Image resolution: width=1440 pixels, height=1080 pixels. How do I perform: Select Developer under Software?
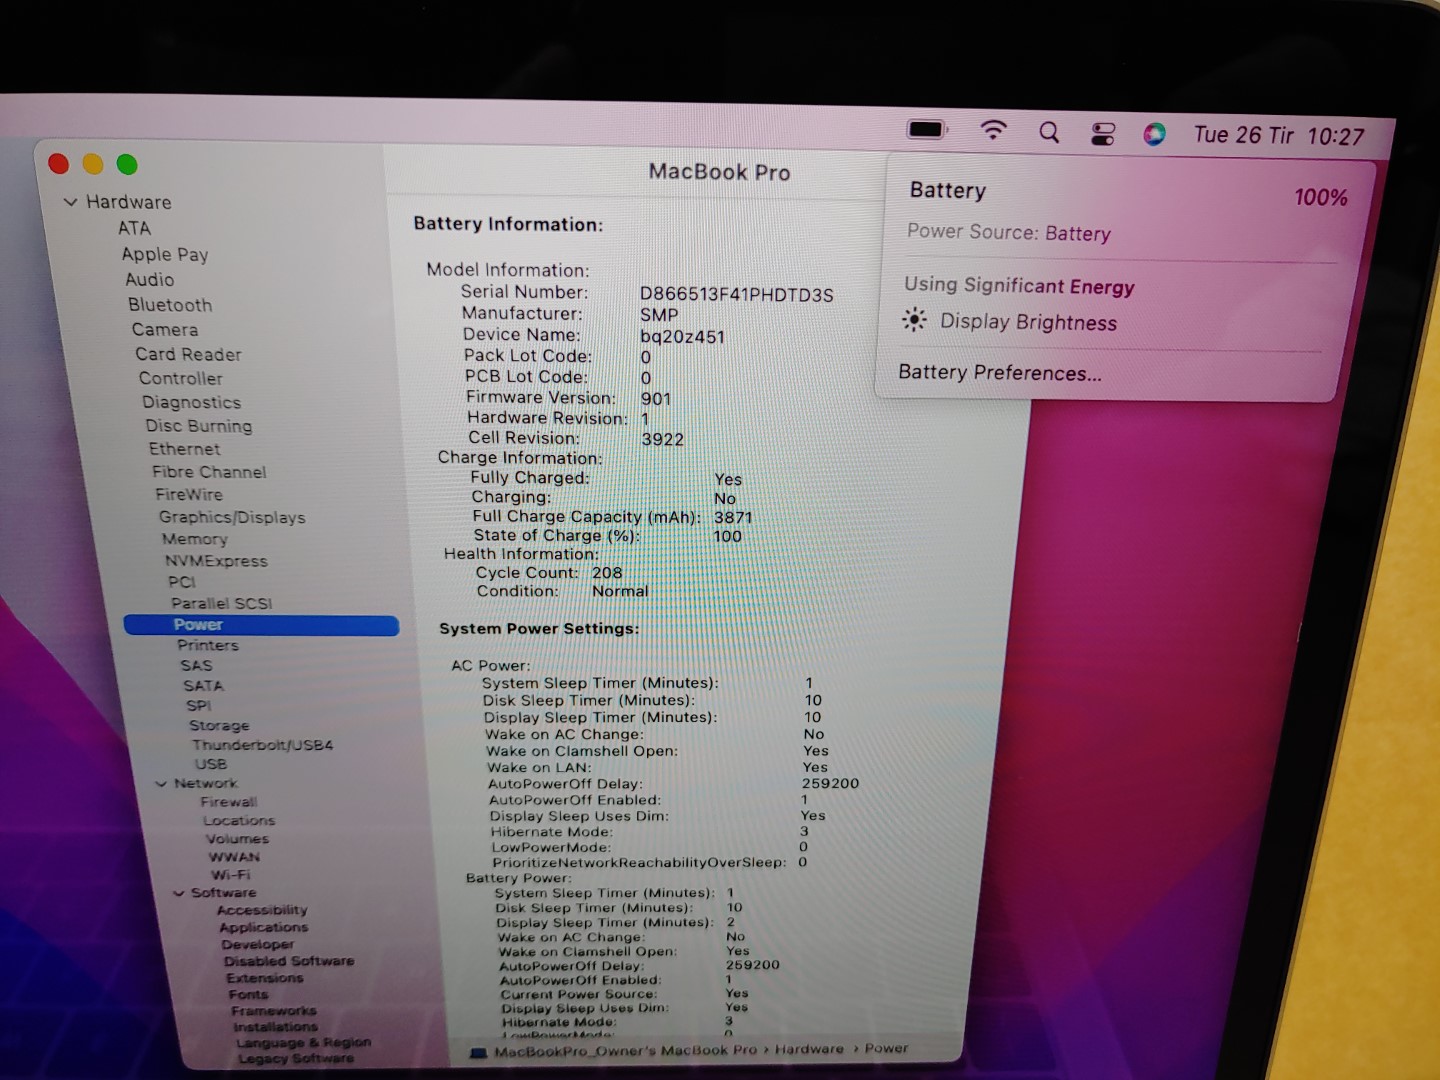click(x=258, y=944)
